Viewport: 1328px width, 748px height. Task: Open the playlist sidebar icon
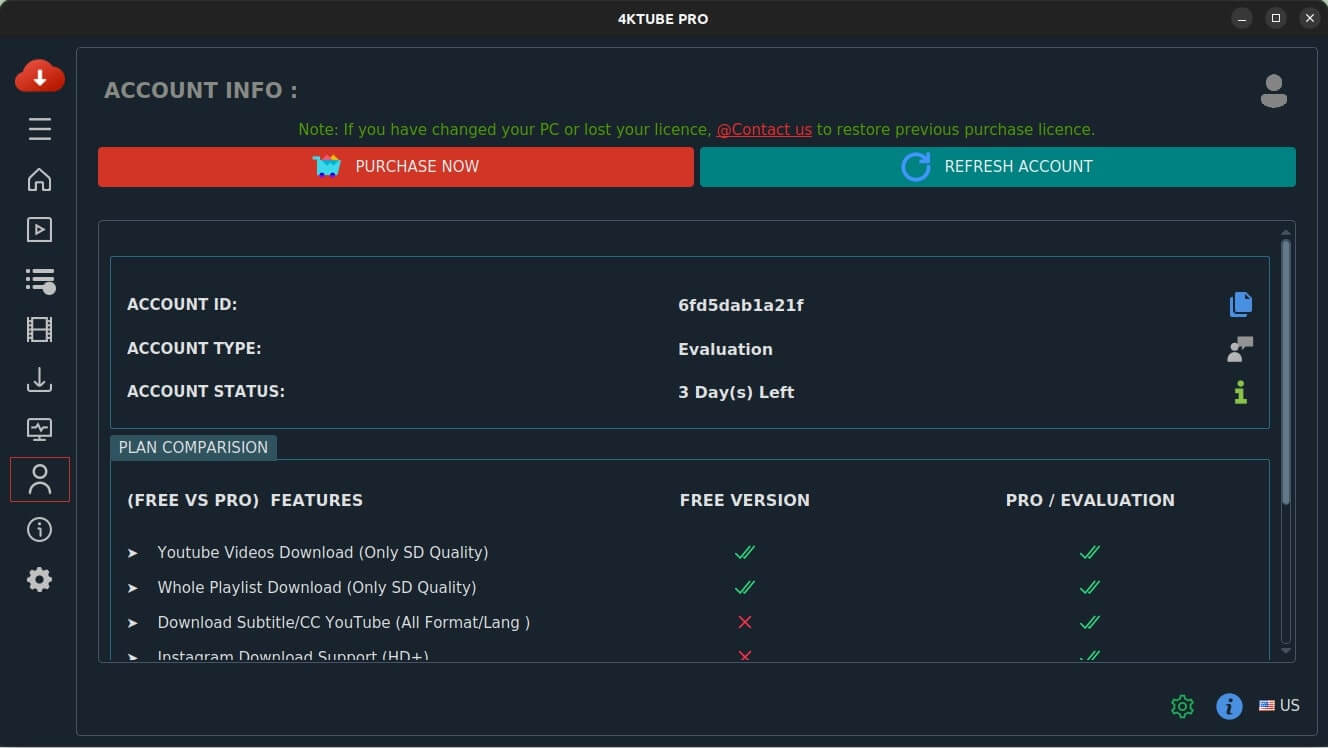pos(40,280)
